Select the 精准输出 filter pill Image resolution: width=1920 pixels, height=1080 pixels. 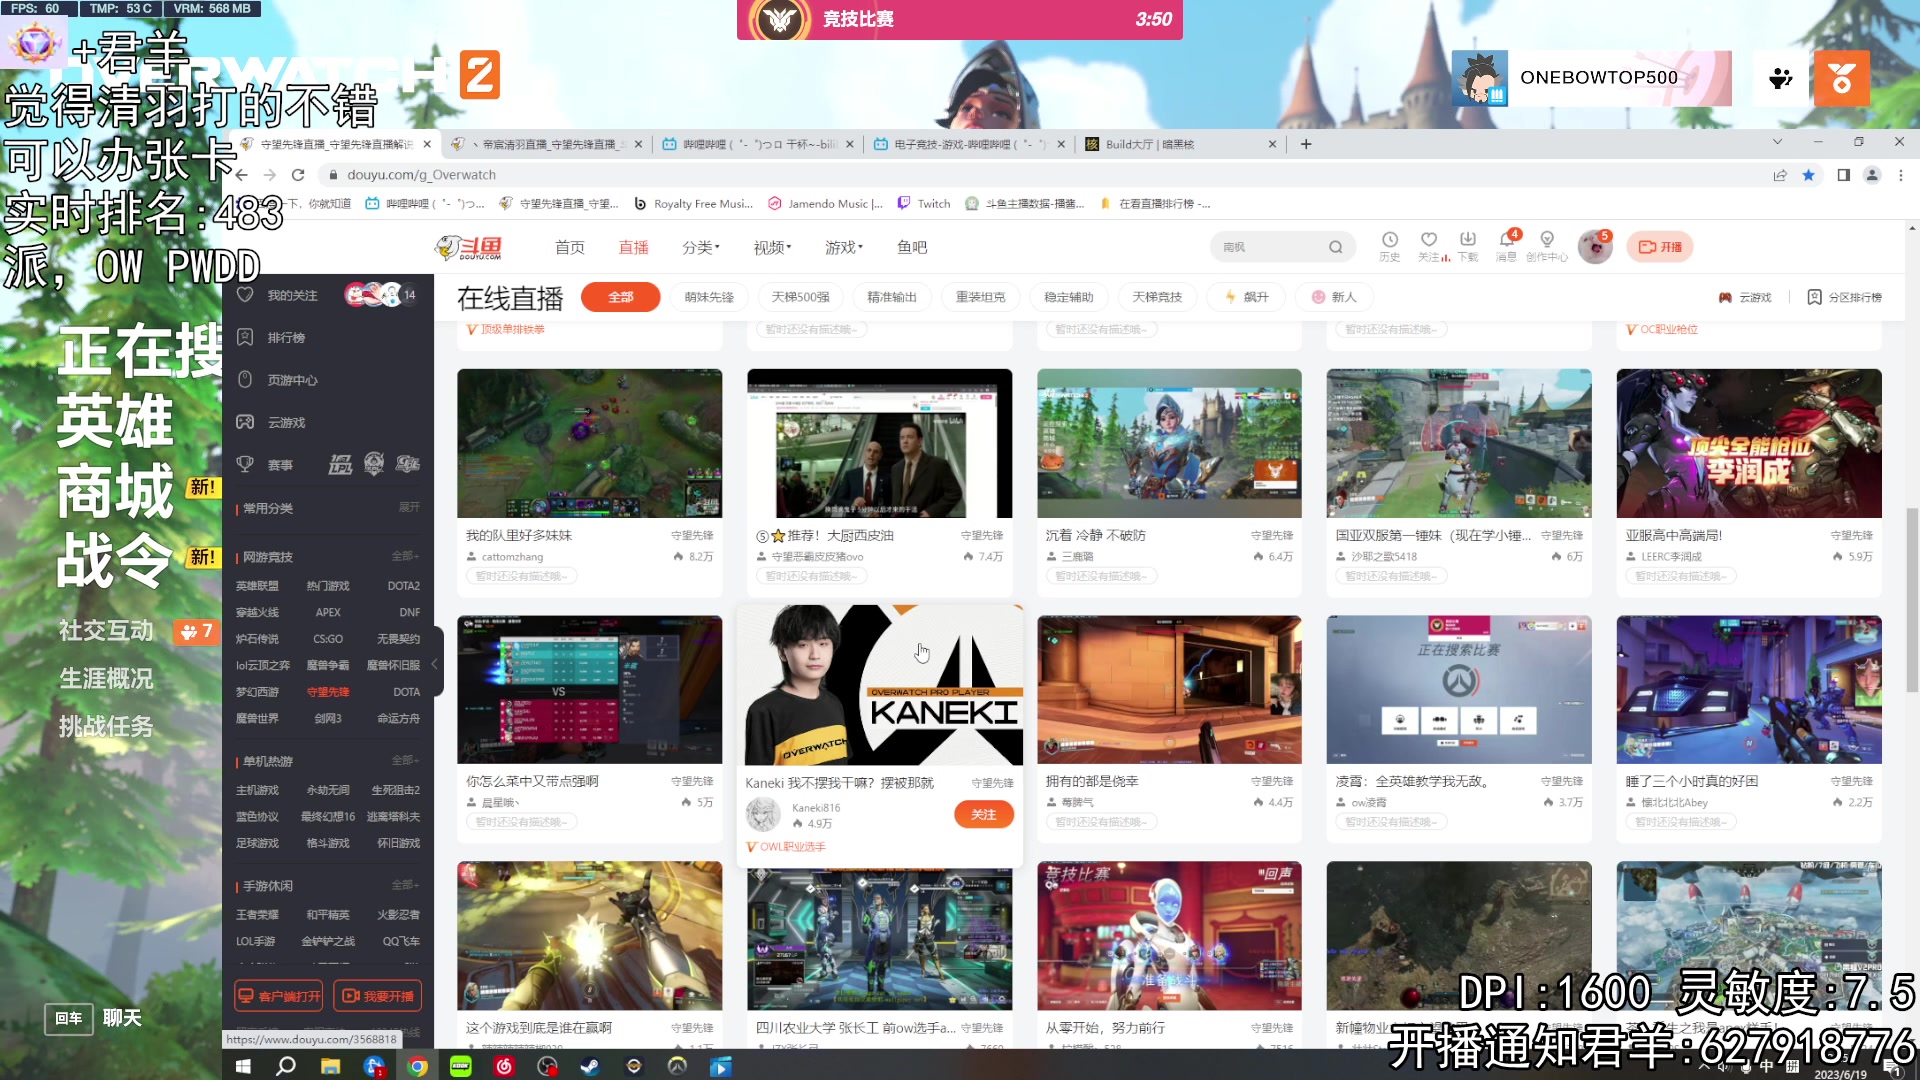pos(891,297)
